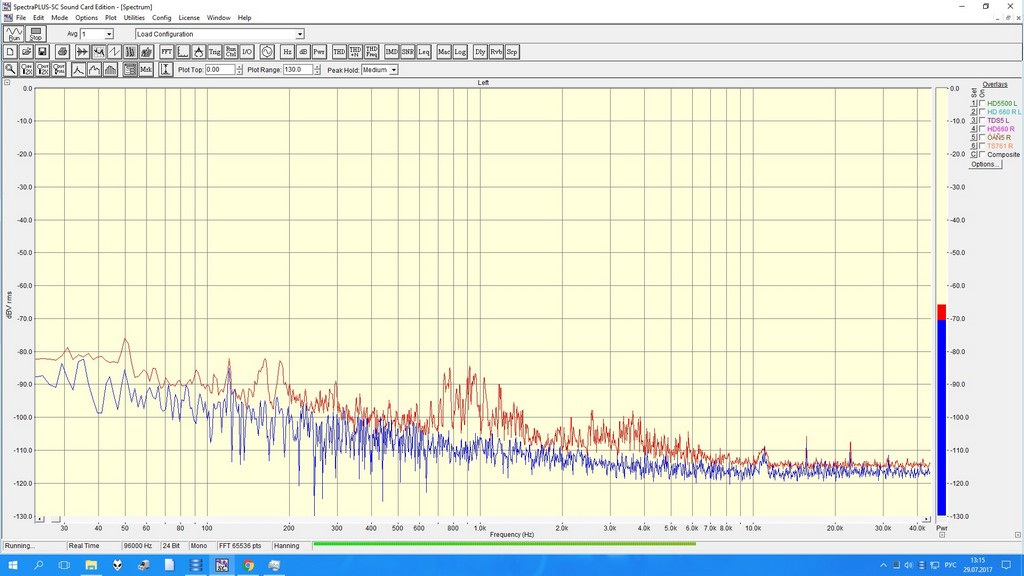The image size is (1024, 576).
Task: Open the File menu
Action: tap(21, 18)
